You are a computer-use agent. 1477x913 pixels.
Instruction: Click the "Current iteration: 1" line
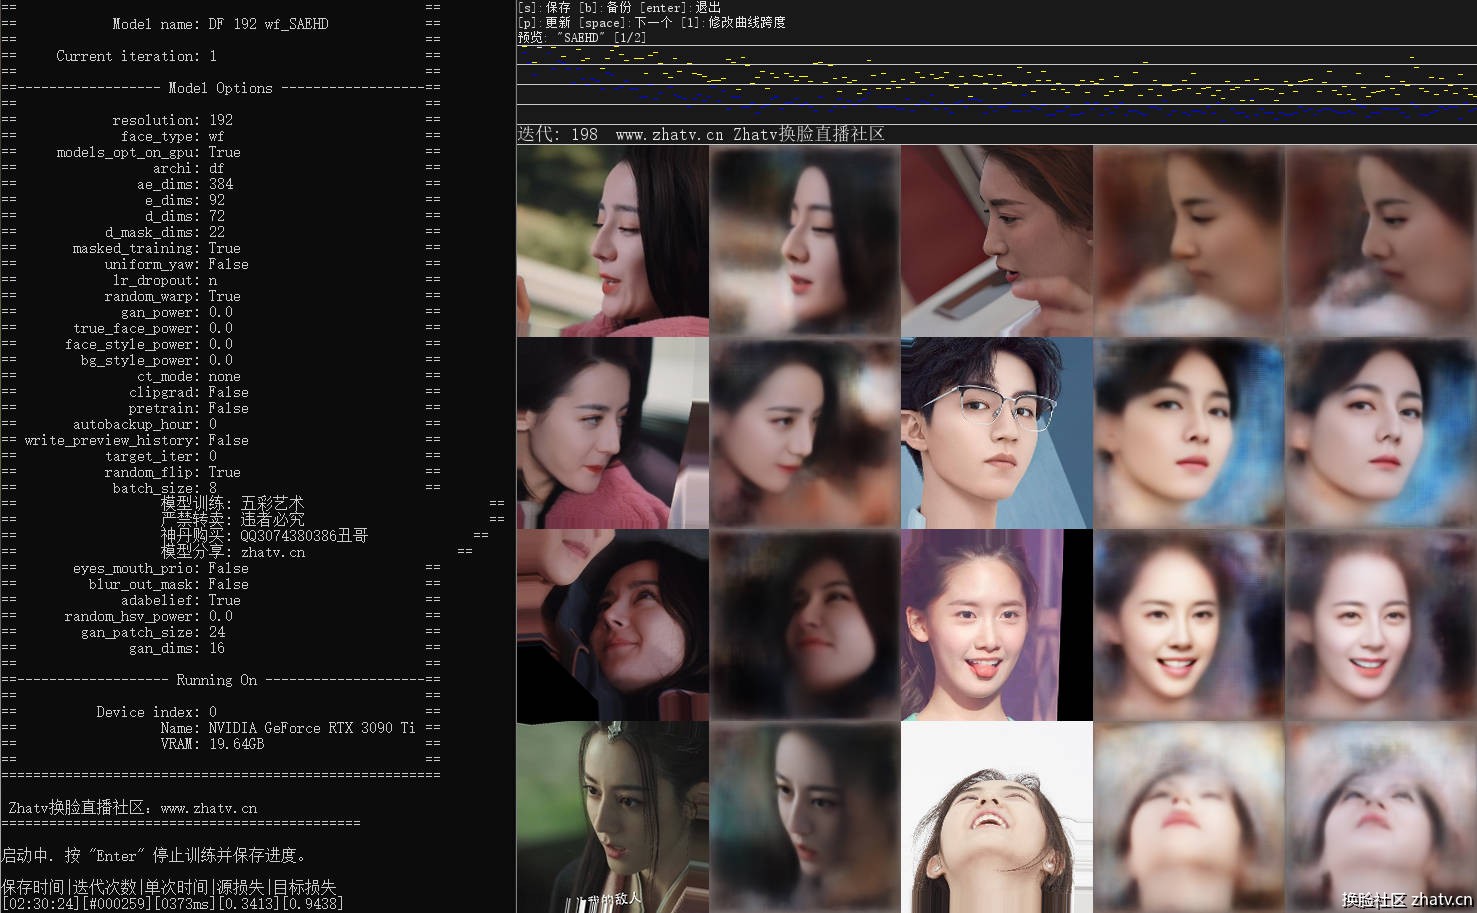coord(136,56)
